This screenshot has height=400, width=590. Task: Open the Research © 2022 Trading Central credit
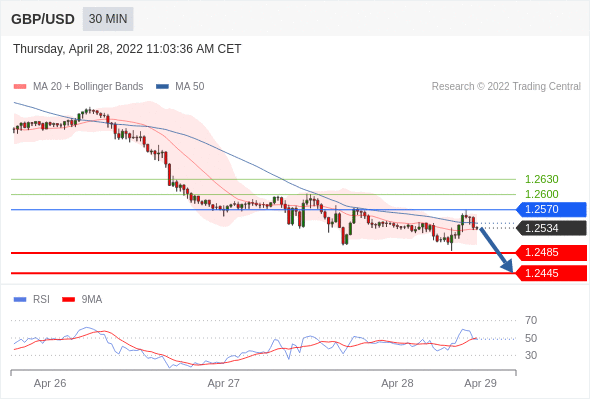(x=506, y=87)
